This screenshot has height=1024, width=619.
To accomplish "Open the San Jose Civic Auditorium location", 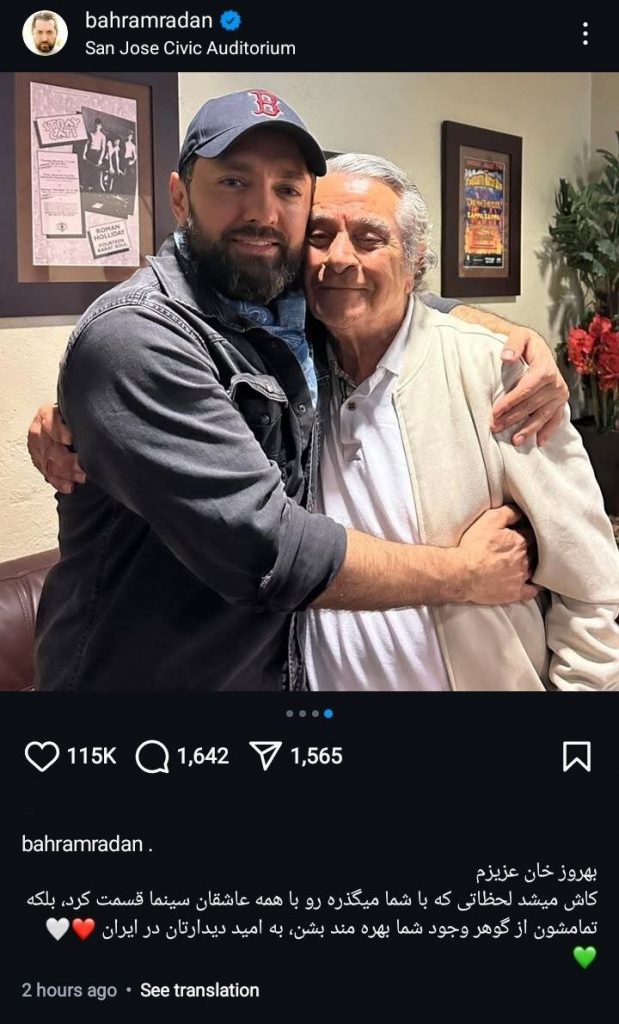I will pos(190,47).
